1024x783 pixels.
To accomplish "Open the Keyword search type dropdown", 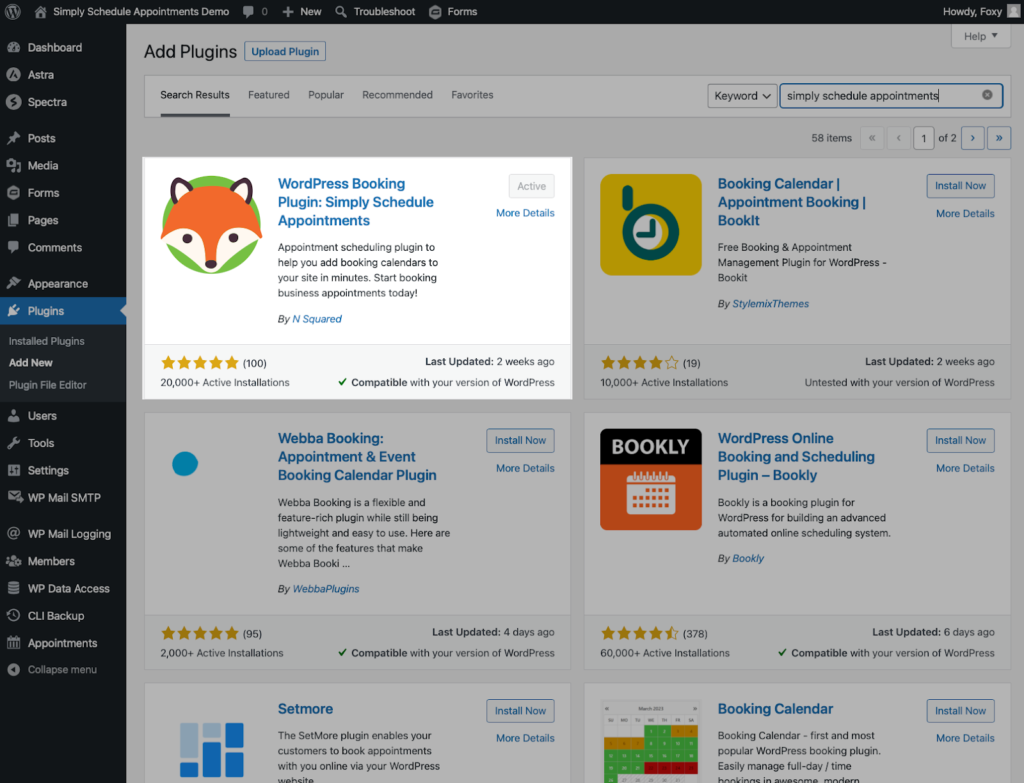I will point(742,96).
